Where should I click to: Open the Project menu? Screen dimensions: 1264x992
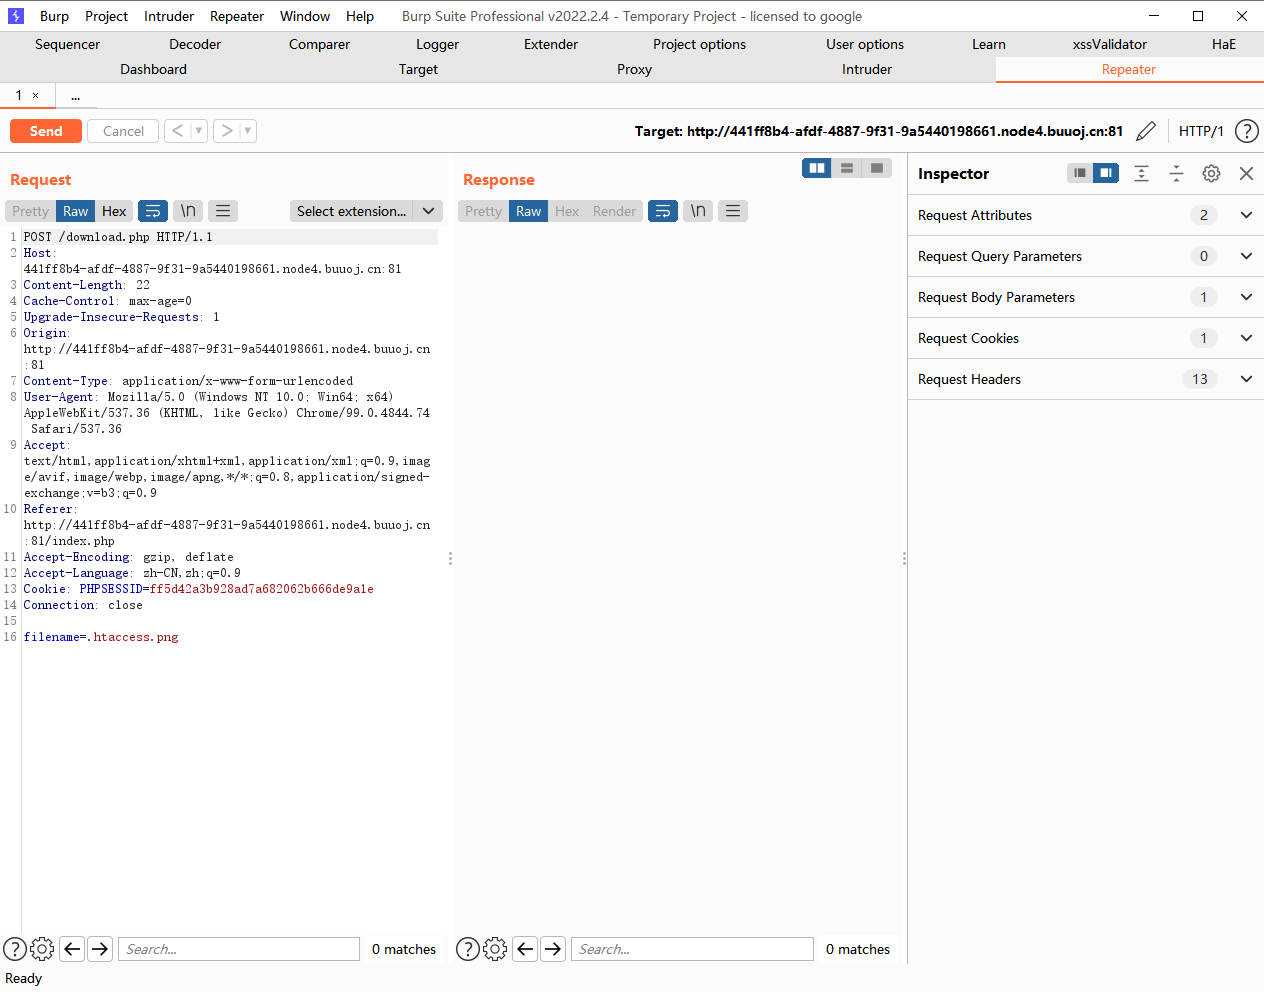(106, 16)
